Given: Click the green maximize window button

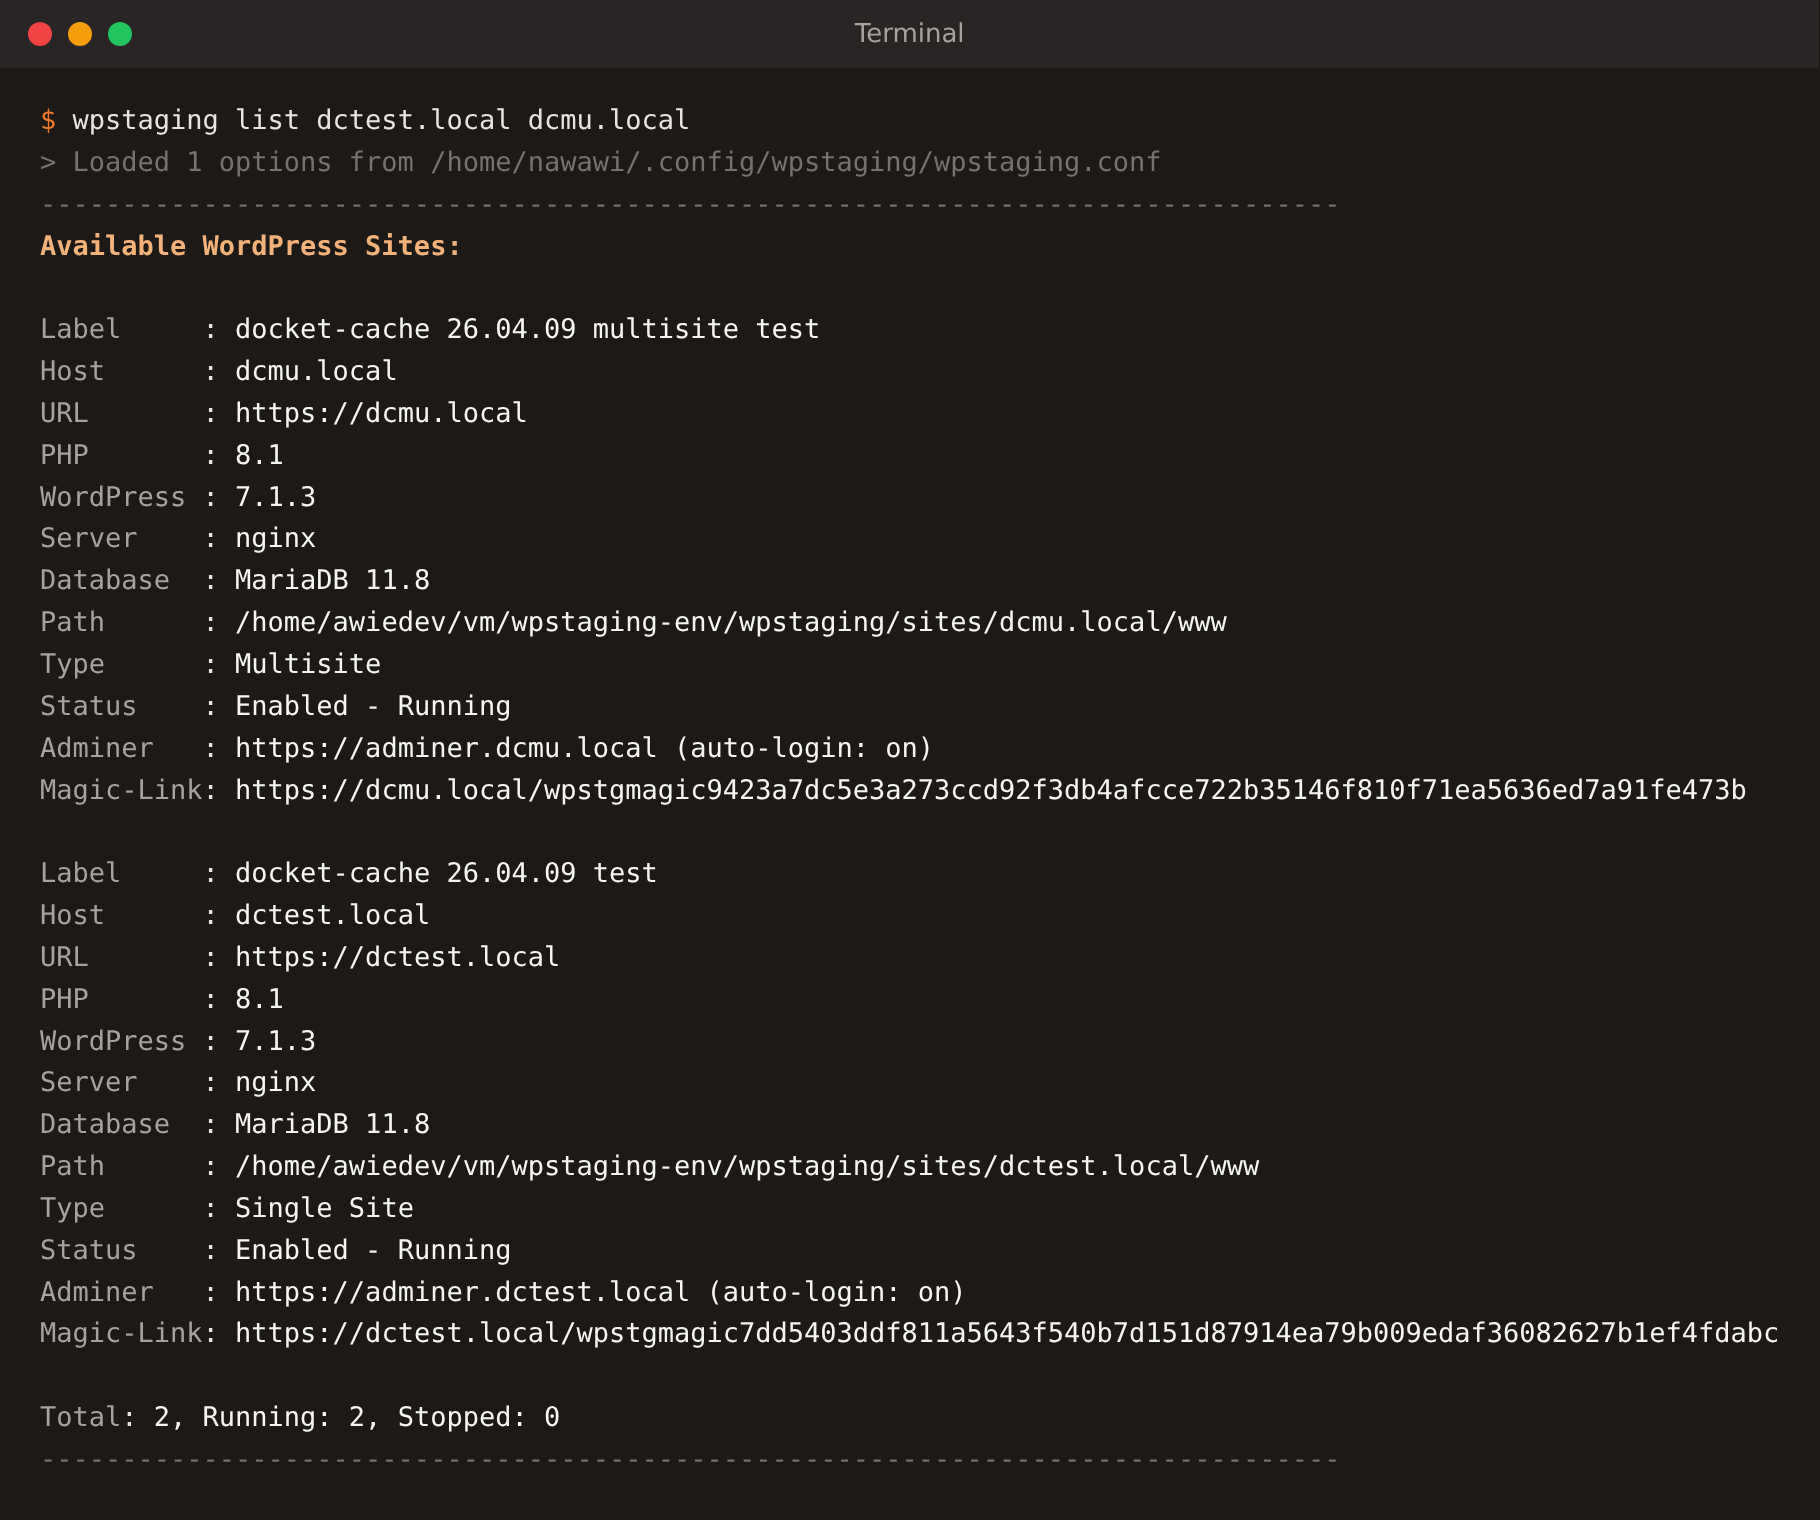Looking at the screenshot, I should point(120,34).
